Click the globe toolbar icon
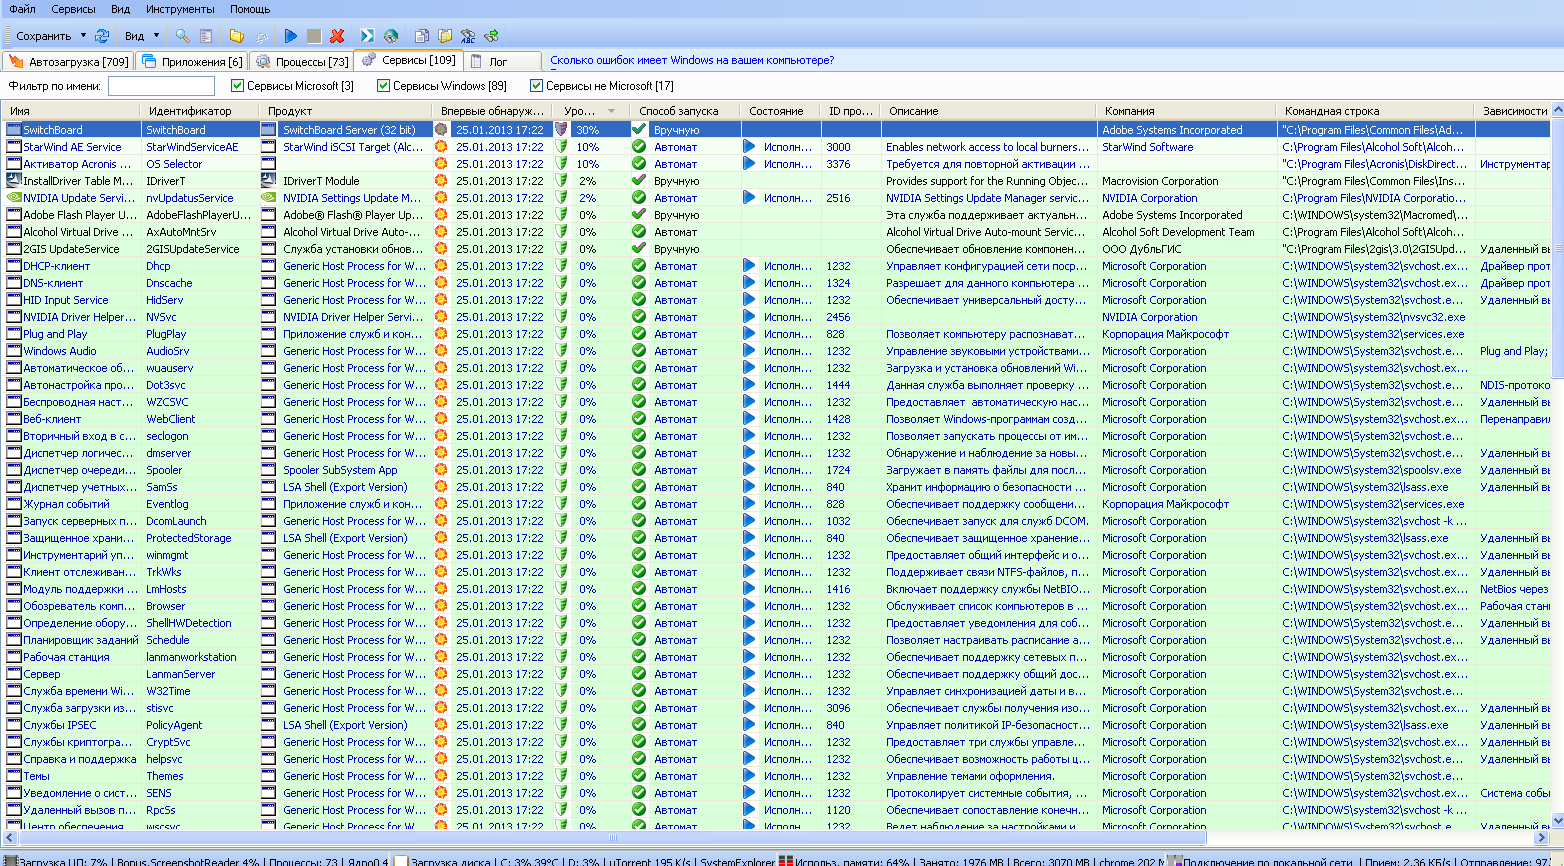 pyautogui.click(x=391, y=36)
